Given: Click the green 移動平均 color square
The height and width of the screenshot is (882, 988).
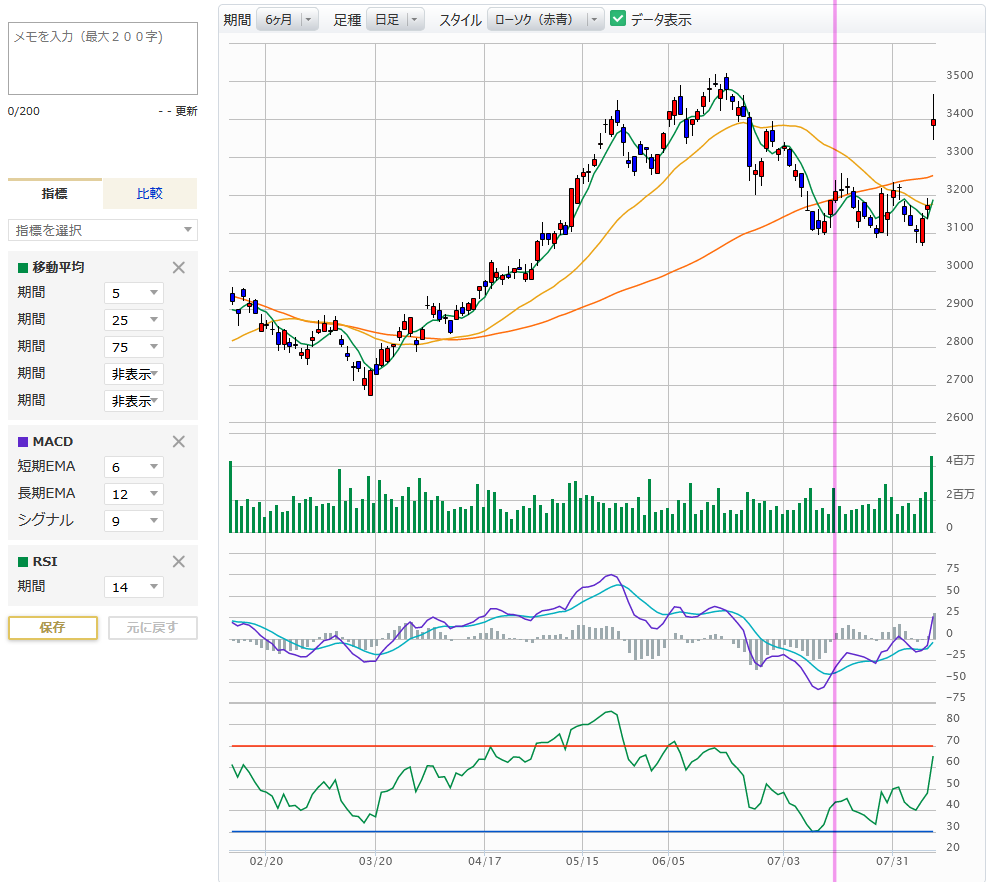Looking at the screenshot, I should point(23,267).
